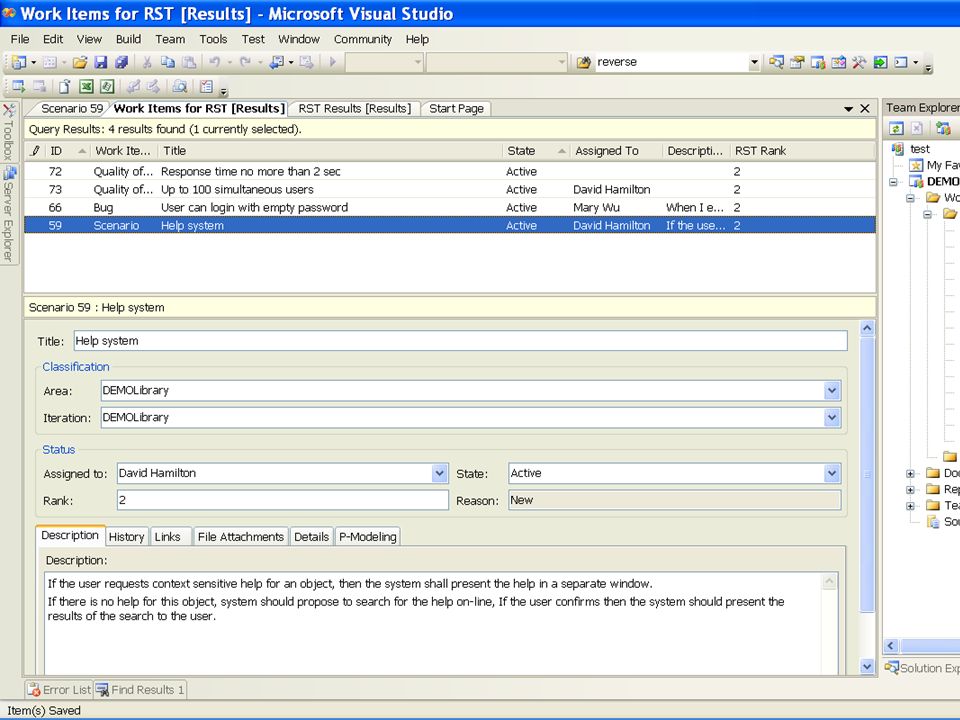Open the Area dropdown
The width and height of the screenshot is (960, 720).
pos(831,391)
